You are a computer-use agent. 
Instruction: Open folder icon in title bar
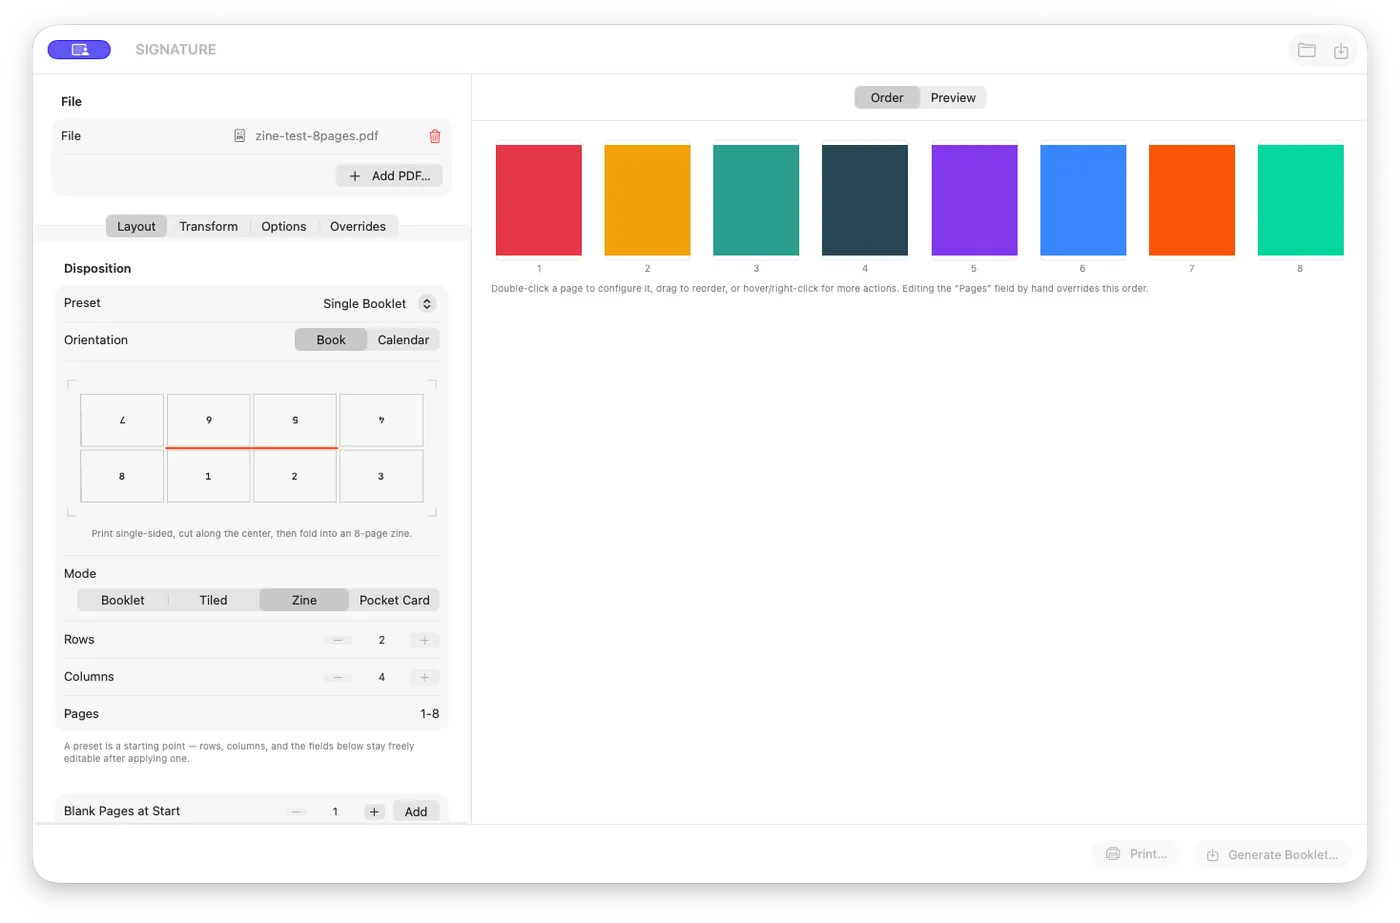click(x=1306, y=50)
